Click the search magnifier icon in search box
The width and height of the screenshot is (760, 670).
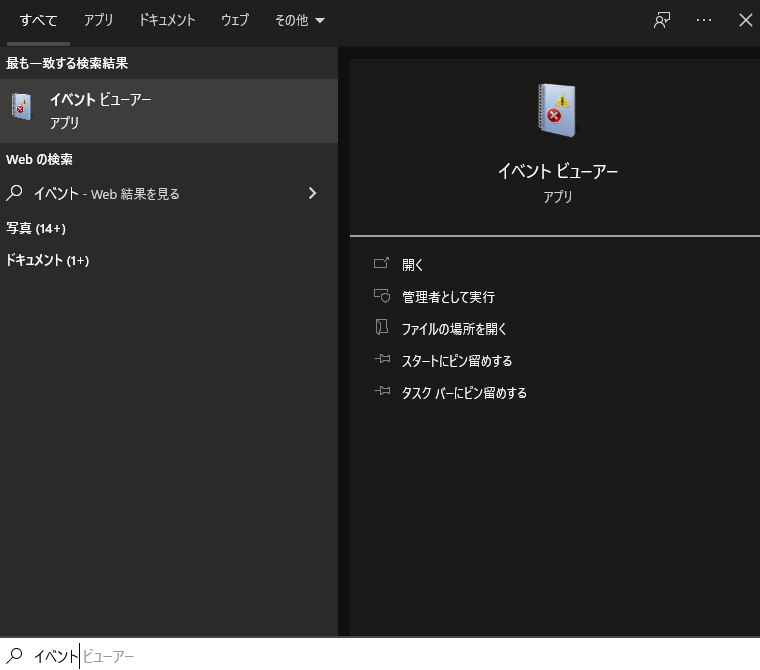click(14, 655)
